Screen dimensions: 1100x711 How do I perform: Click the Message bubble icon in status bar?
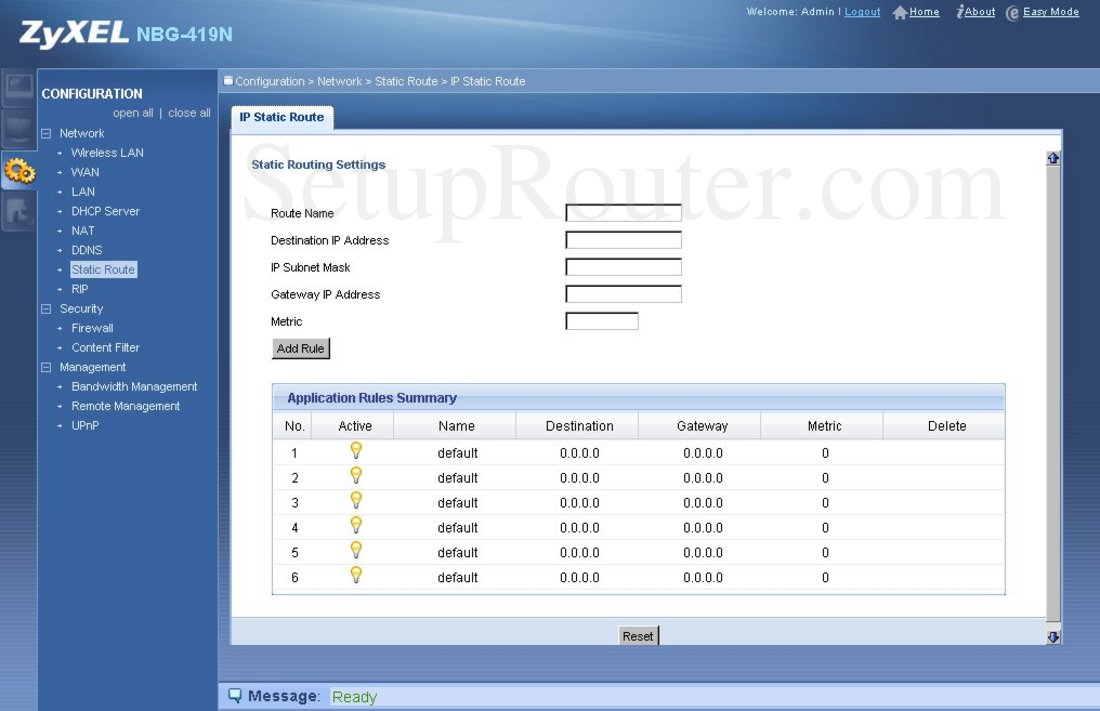pos(235,694)
